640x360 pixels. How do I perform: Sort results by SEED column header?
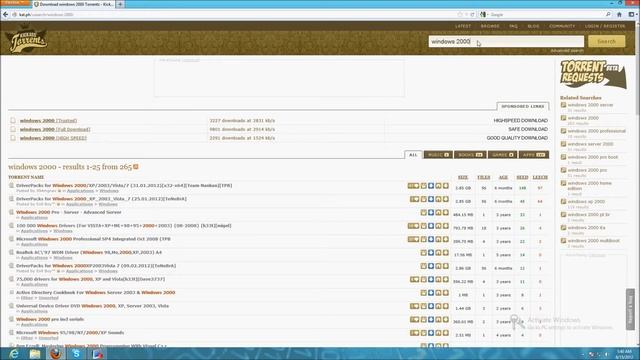[x=522, y=177]
